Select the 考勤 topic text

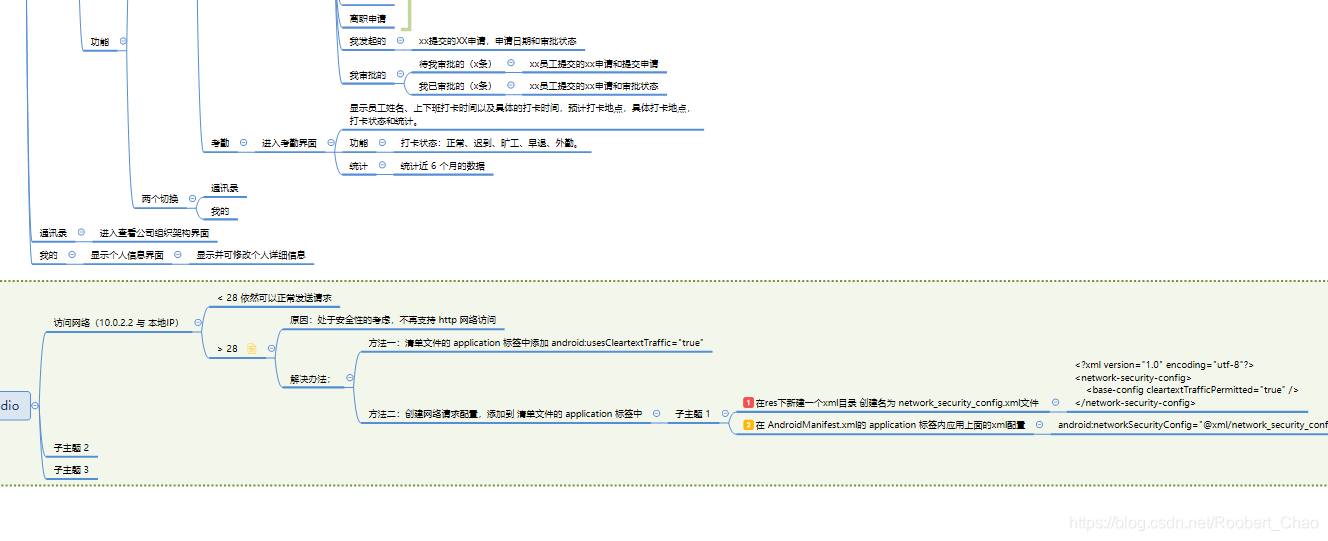(x=220, y=143)
